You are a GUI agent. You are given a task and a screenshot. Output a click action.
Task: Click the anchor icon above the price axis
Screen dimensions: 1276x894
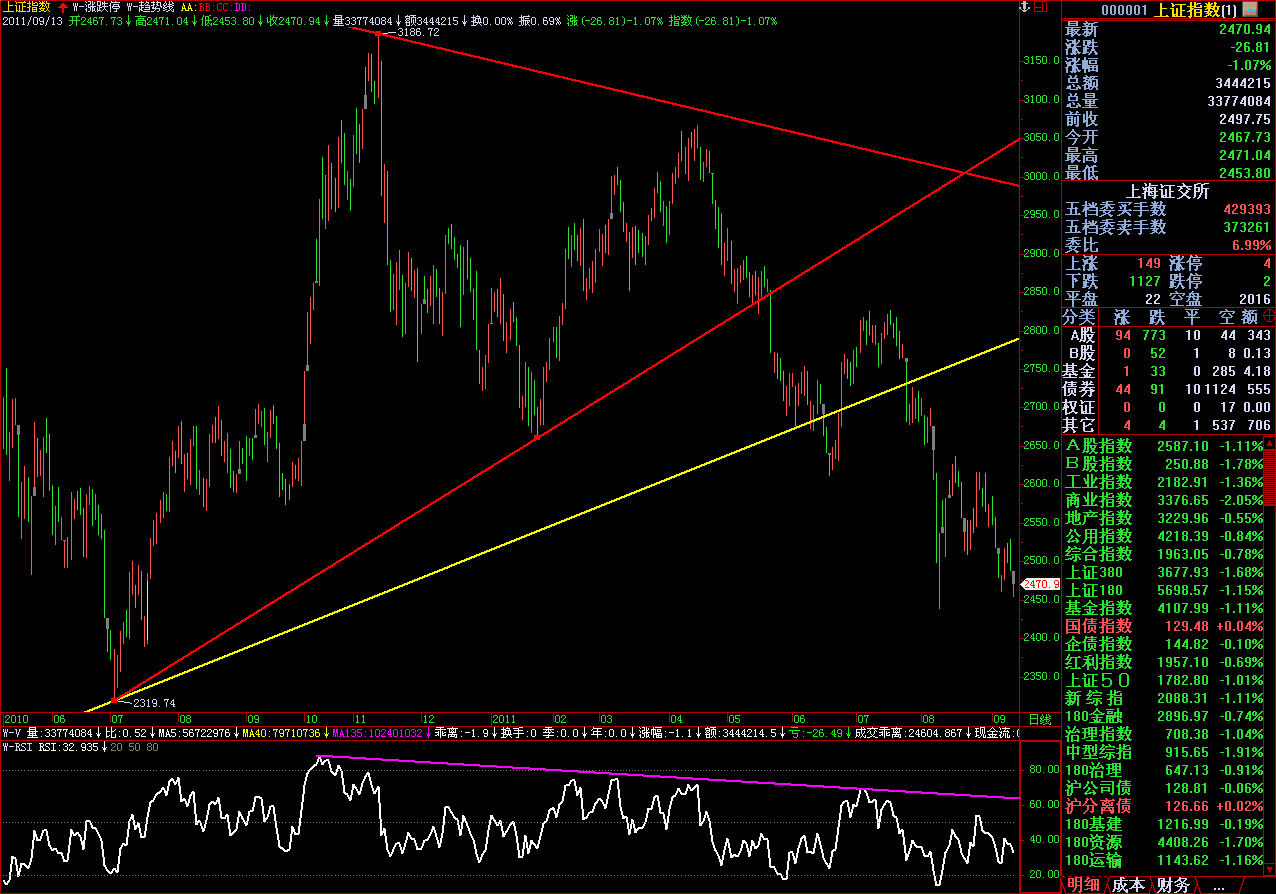[x=1022, y=7]
